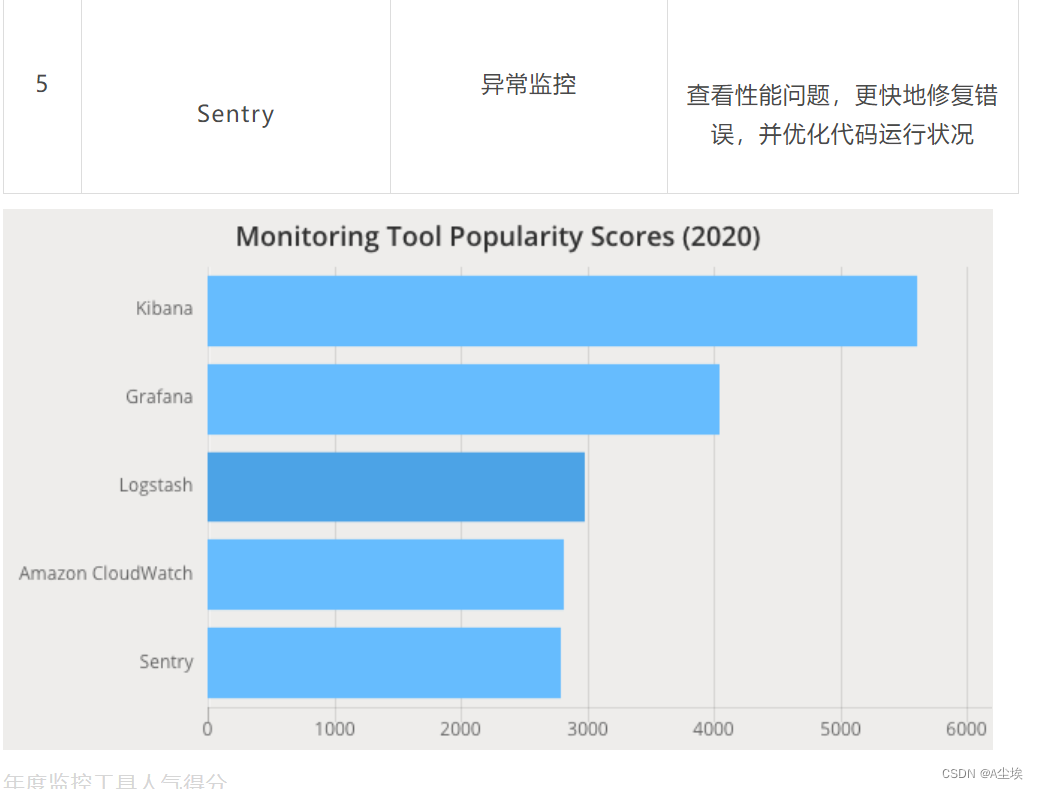Click the 'Amazon CloudWatch' axis label
Image resolution: width=1038 pixels, height=789 pixels.
106,573
